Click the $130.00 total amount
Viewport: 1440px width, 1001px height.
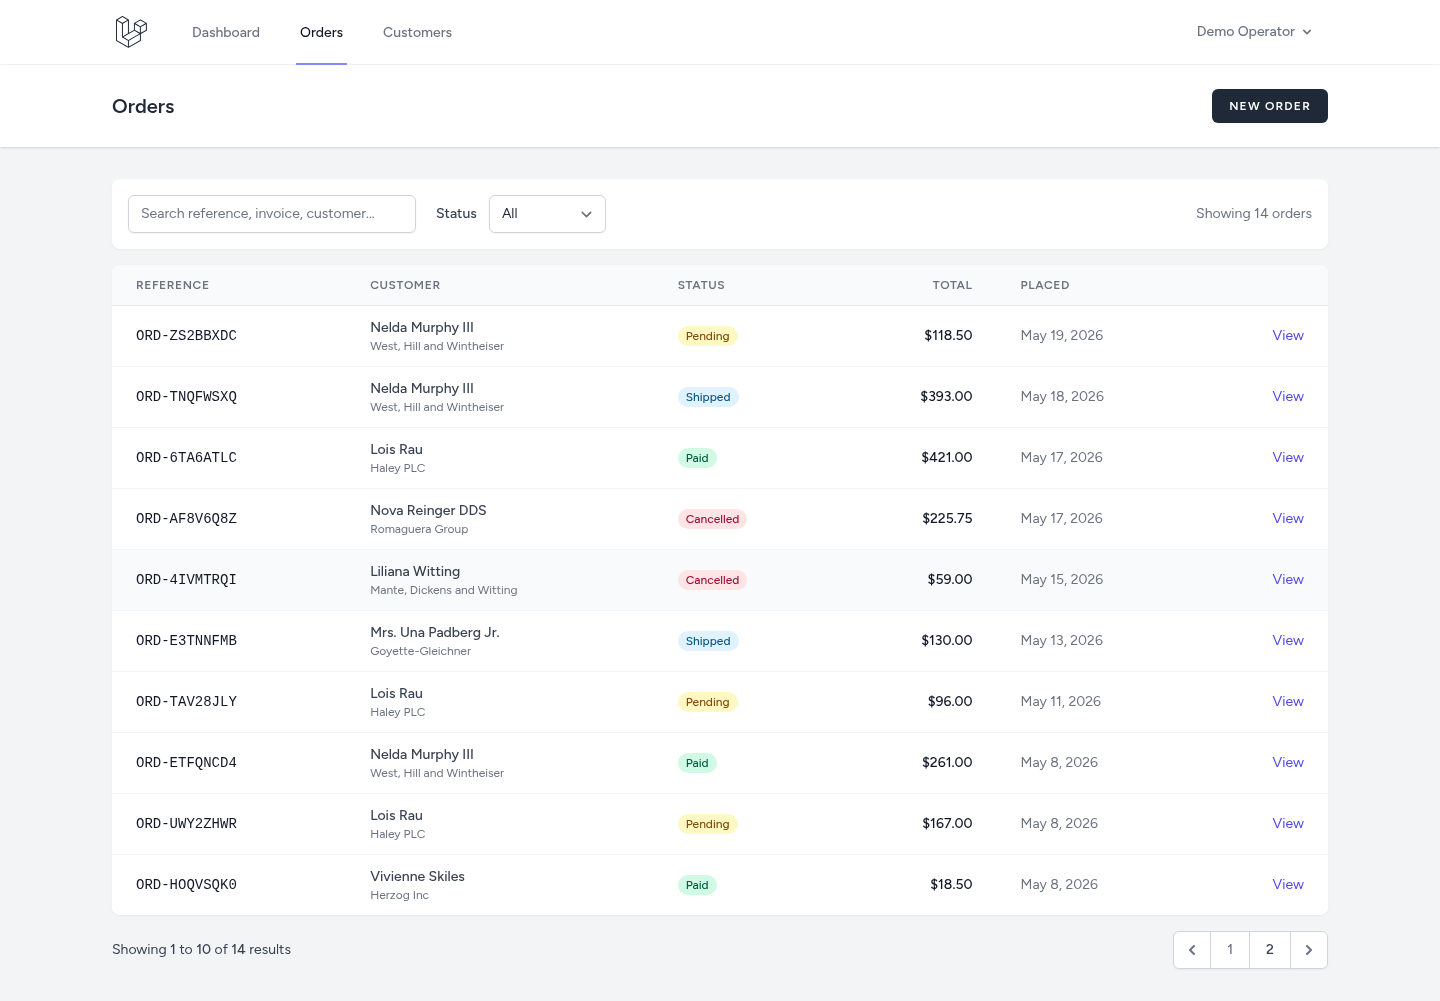[x=947, y=641]
